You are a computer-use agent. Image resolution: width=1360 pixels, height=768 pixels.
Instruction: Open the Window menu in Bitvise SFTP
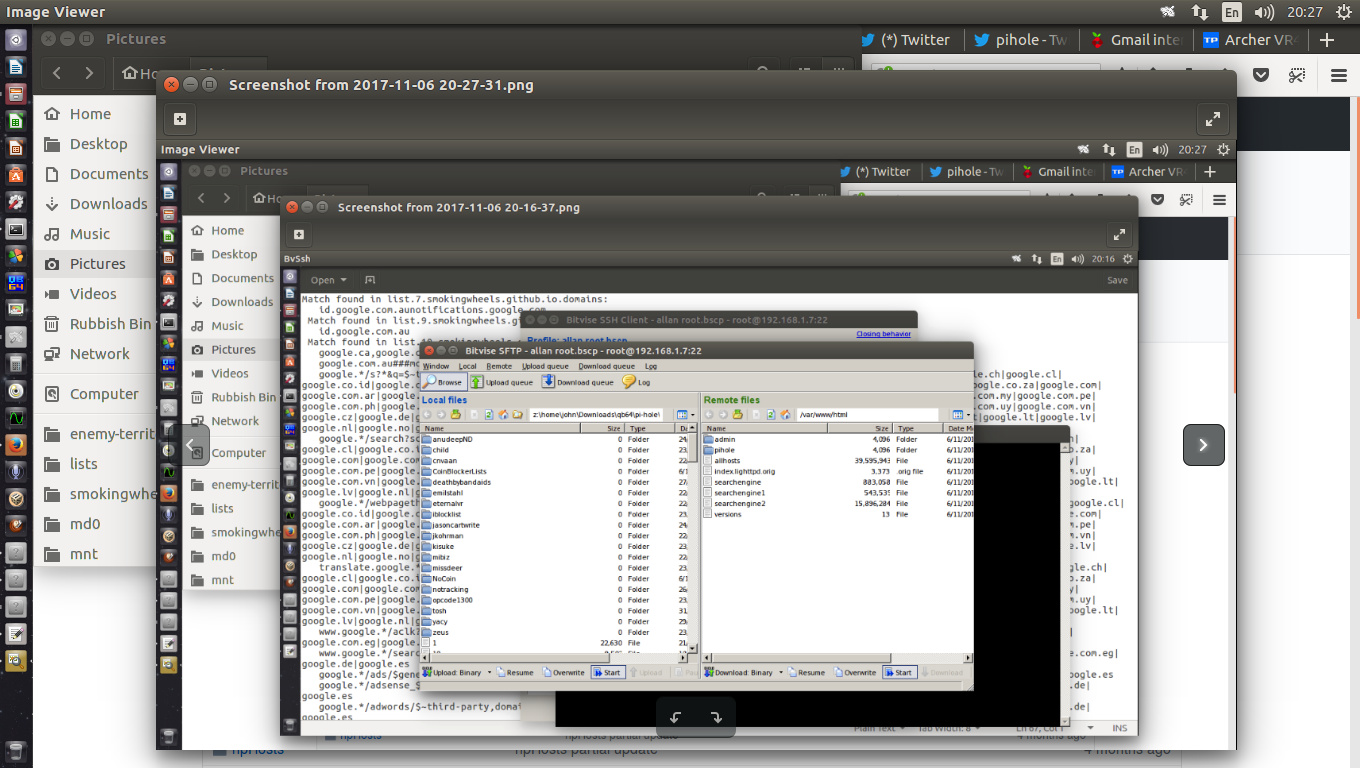(x=436, y=366)
